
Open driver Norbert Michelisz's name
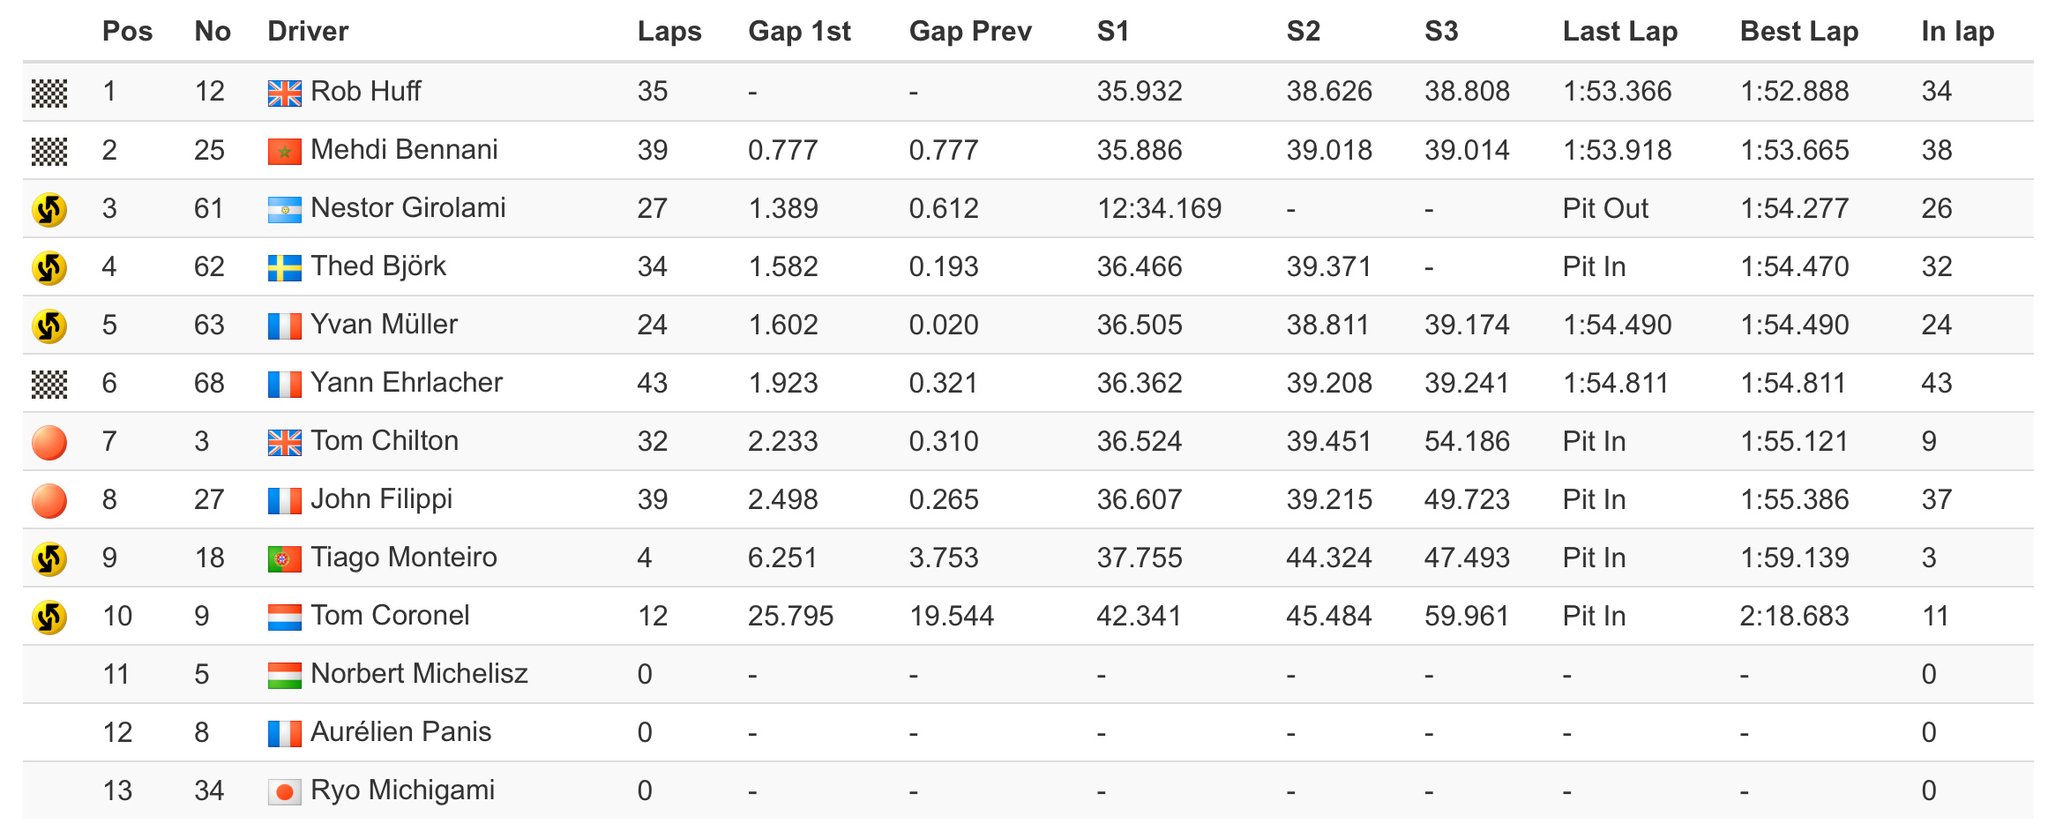coord(419,674)
